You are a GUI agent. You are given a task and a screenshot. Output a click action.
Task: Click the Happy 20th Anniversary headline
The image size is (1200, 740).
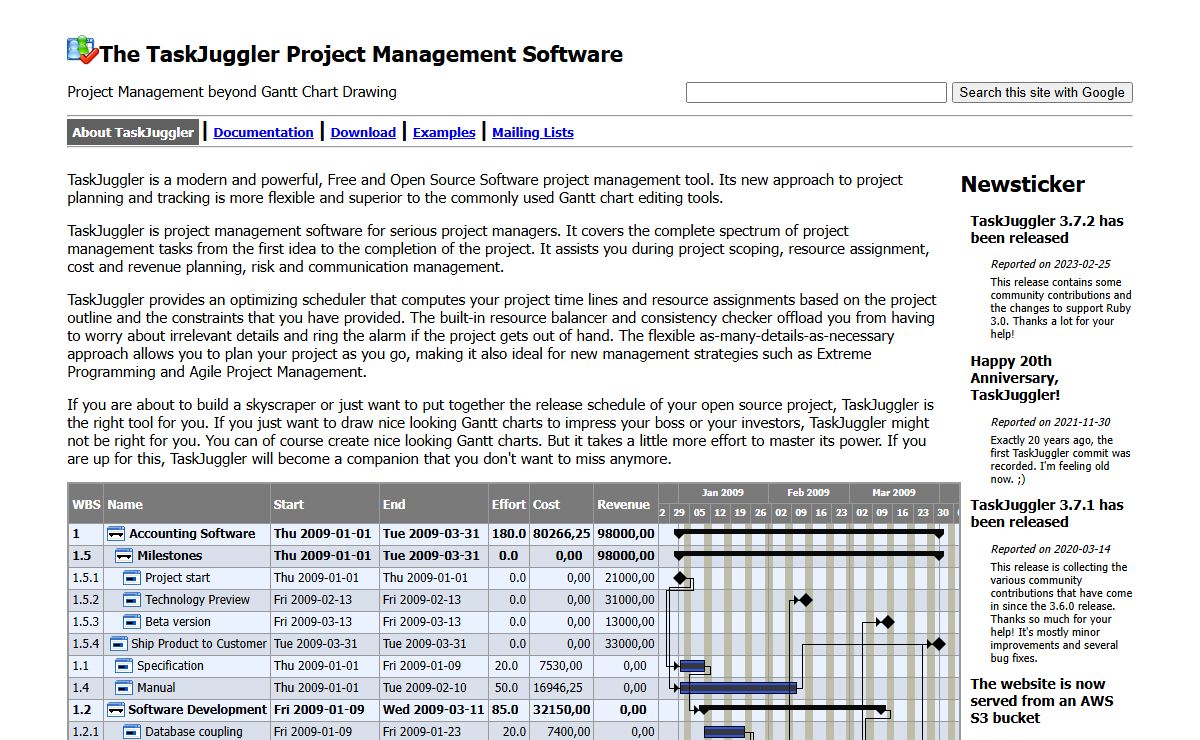point(1015,378)
